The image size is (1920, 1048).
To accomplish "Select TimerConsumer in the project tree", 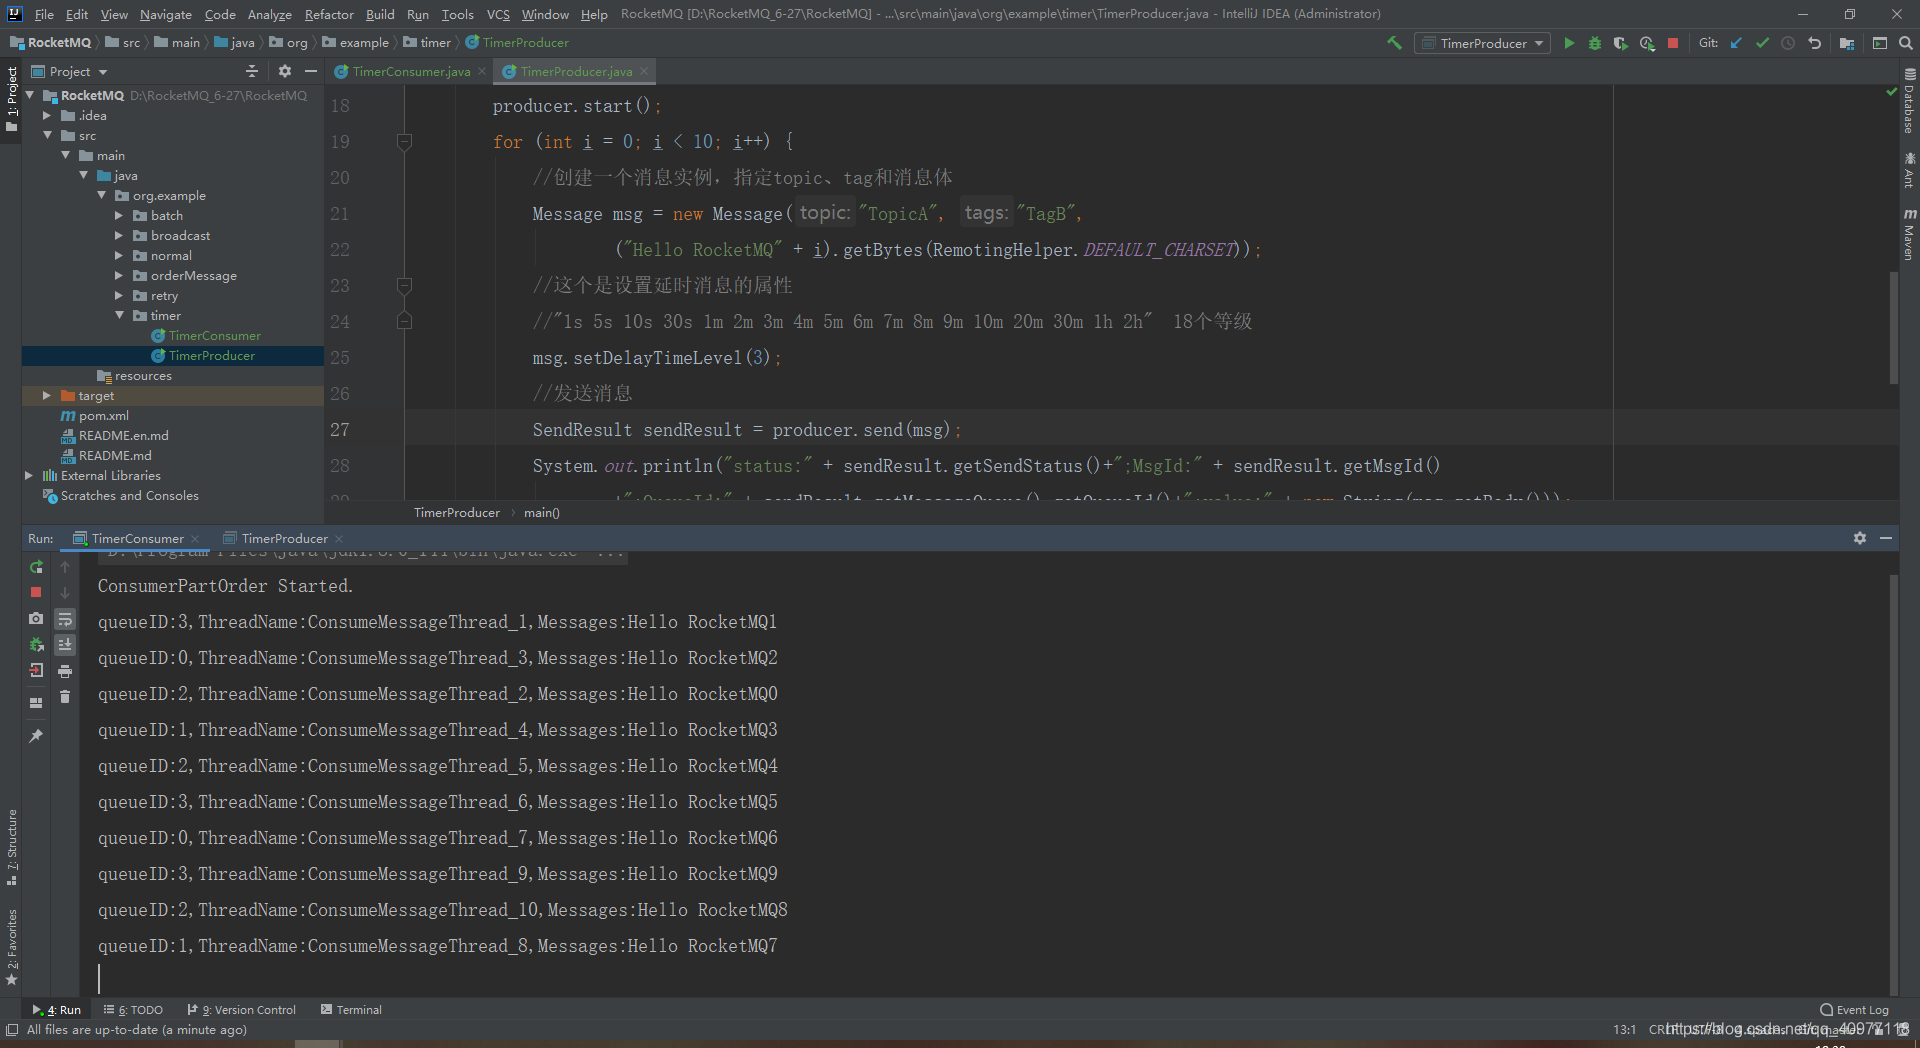I will [x=214, y=335].
